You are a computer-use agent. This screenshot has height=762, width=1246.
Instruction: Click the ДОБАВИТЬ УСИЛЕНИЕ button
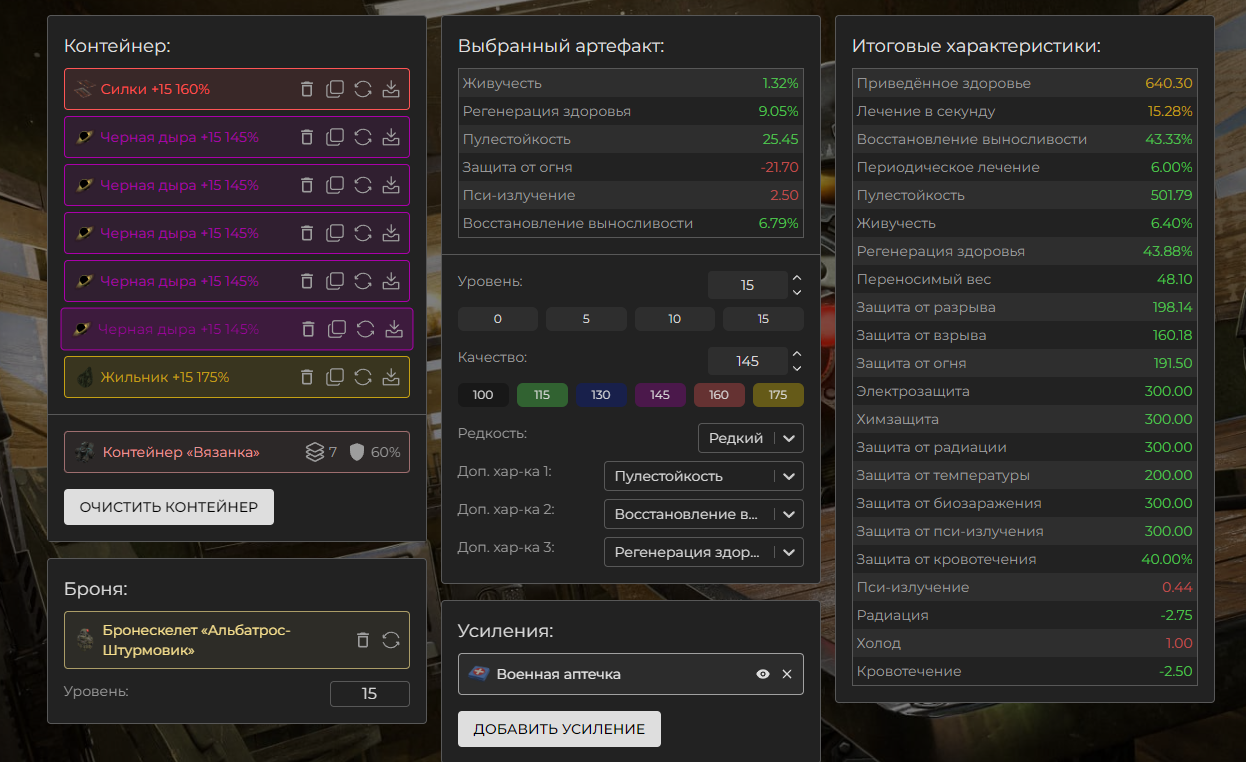(x=559, y=729)
